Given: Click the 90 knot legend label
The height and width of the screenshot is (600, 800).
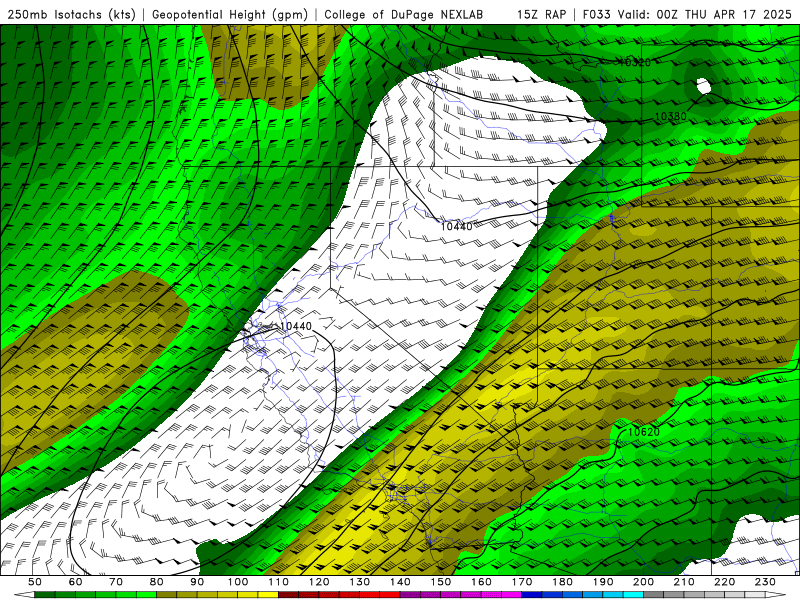Looking at the screenshot, I should [197, 582].
